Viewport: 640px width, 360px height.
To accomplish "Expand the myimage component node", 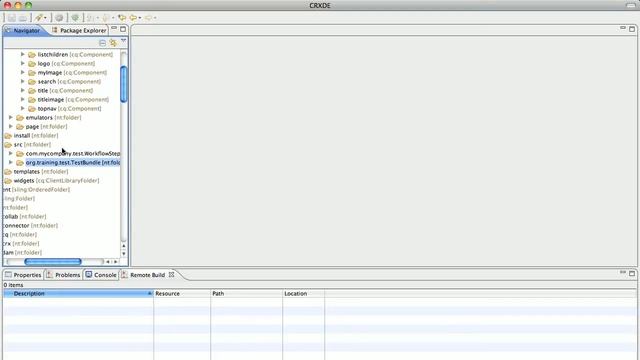I will 23,72.
